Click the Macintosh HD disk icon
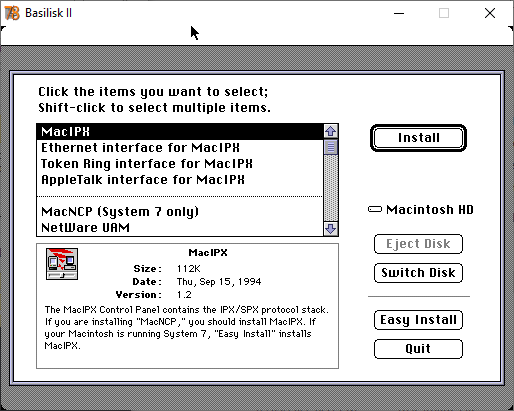The image size is (514, 411). pyautogui.click(x=375, y=209)
